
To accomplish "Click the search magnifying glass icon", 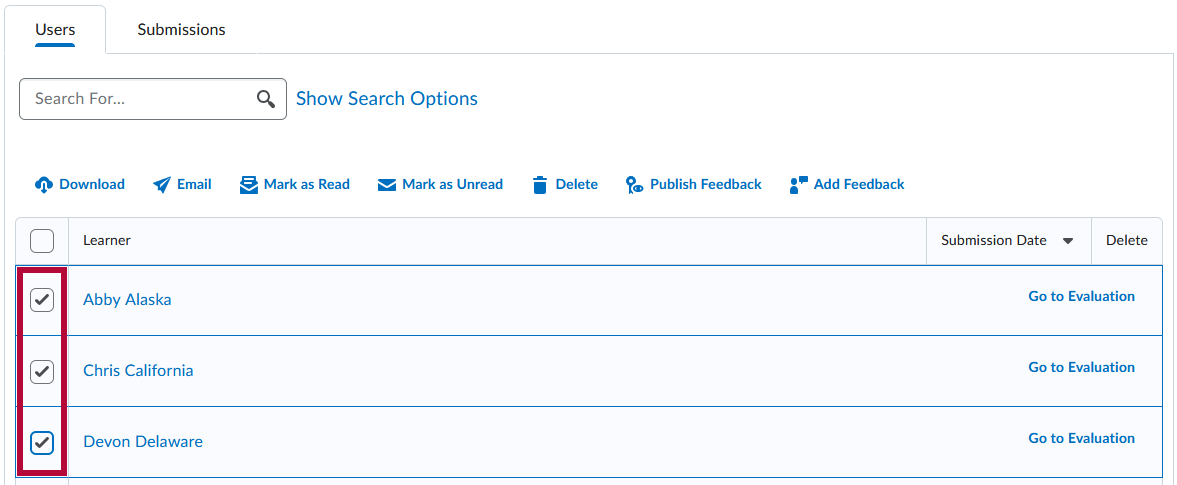I will tap(266, 99).
